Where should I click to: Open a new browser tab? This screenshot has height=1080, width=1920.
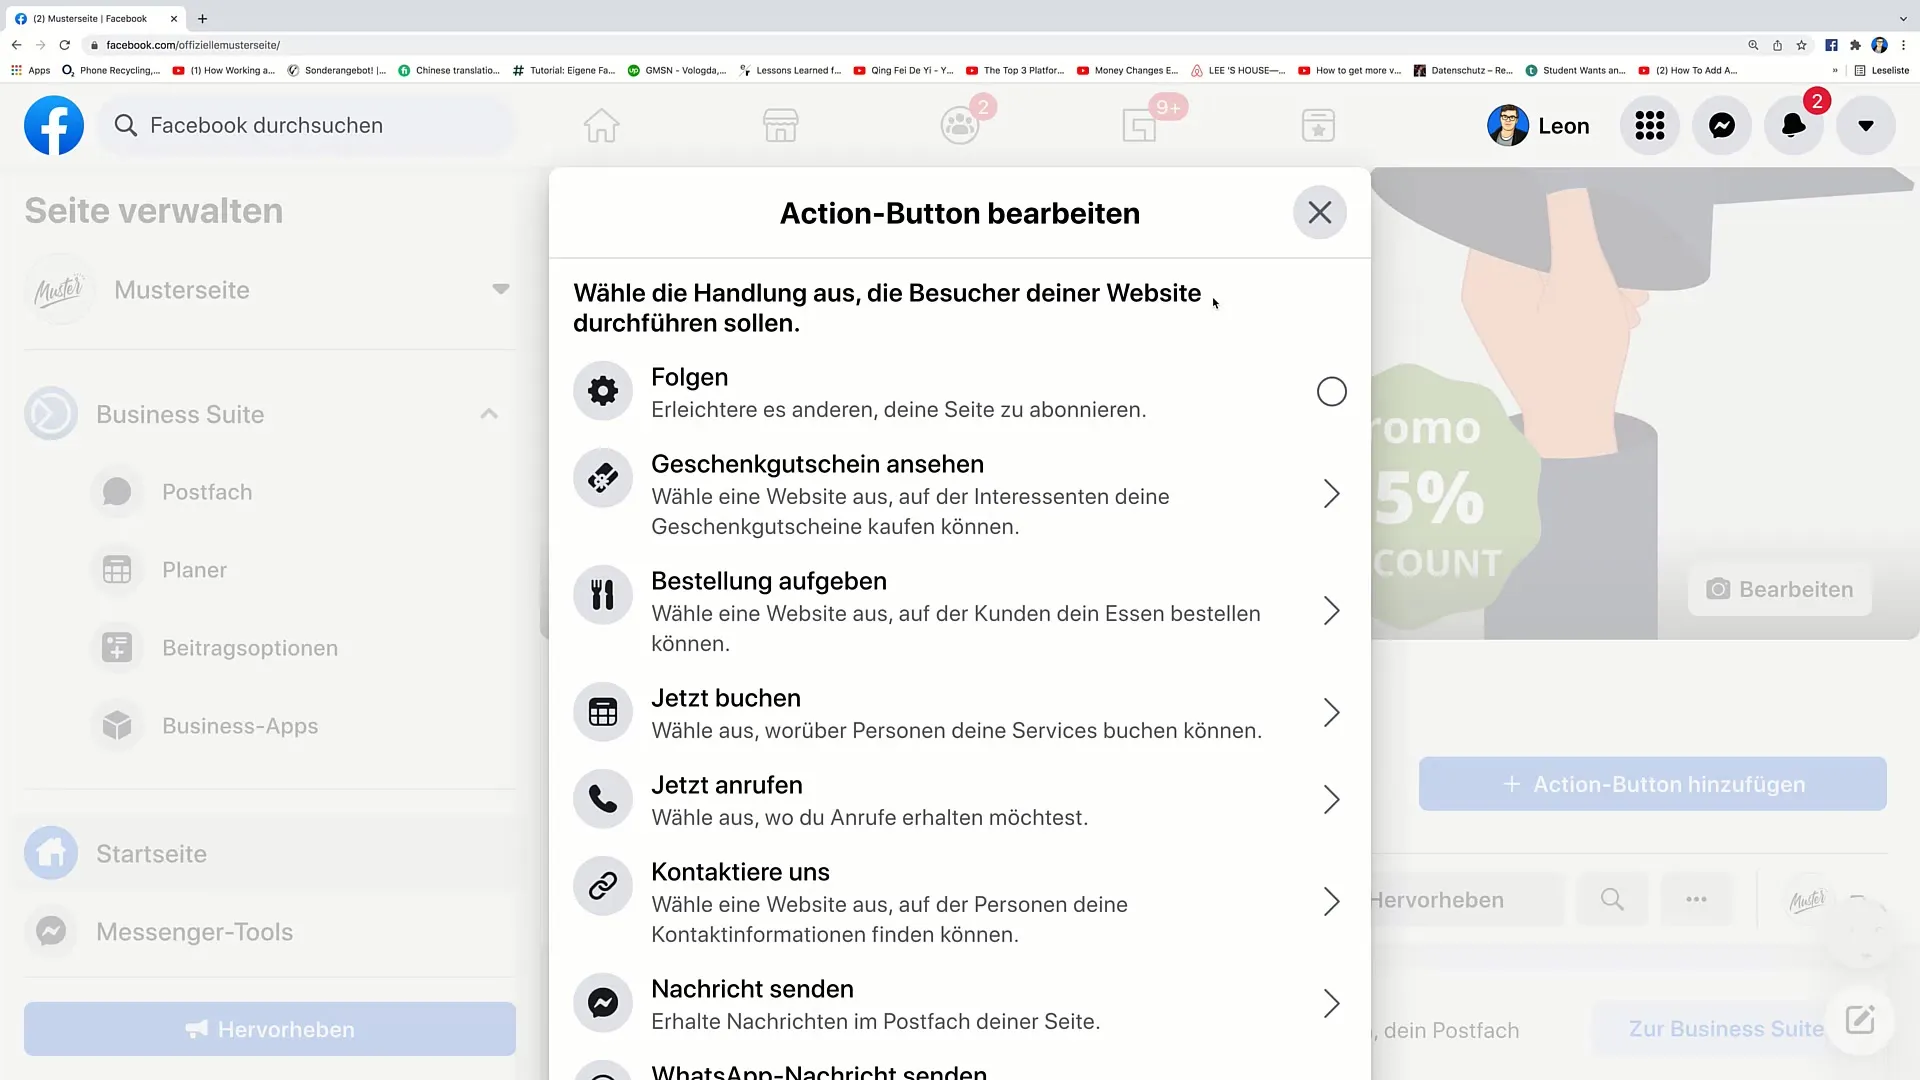click(202, 18)
